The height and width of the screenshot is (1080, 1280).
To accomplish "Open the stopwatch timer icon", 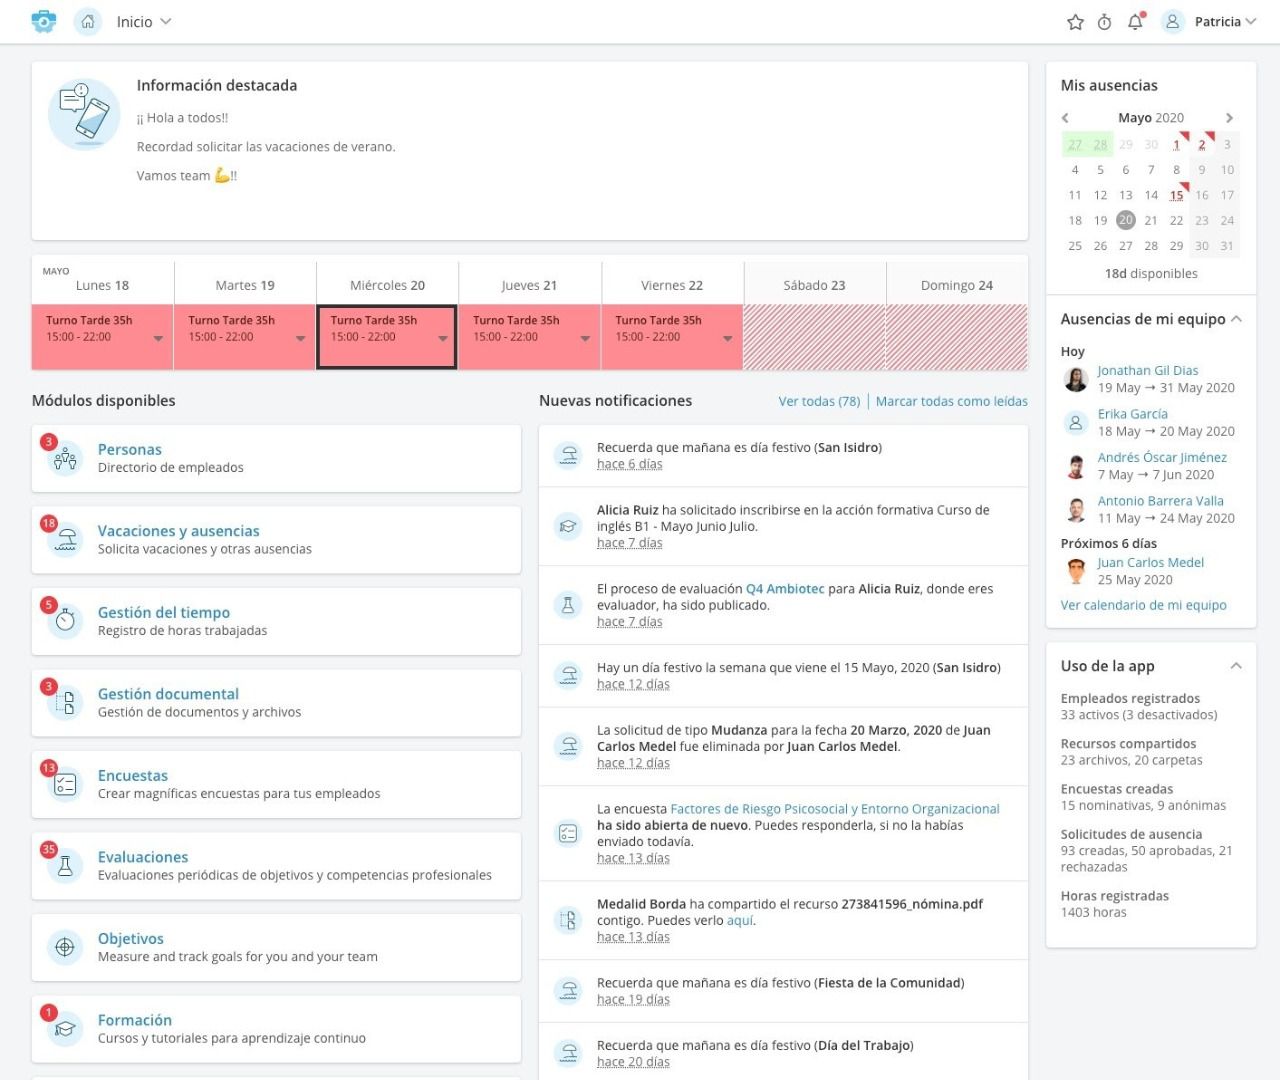I will (x=1104, y=22).
